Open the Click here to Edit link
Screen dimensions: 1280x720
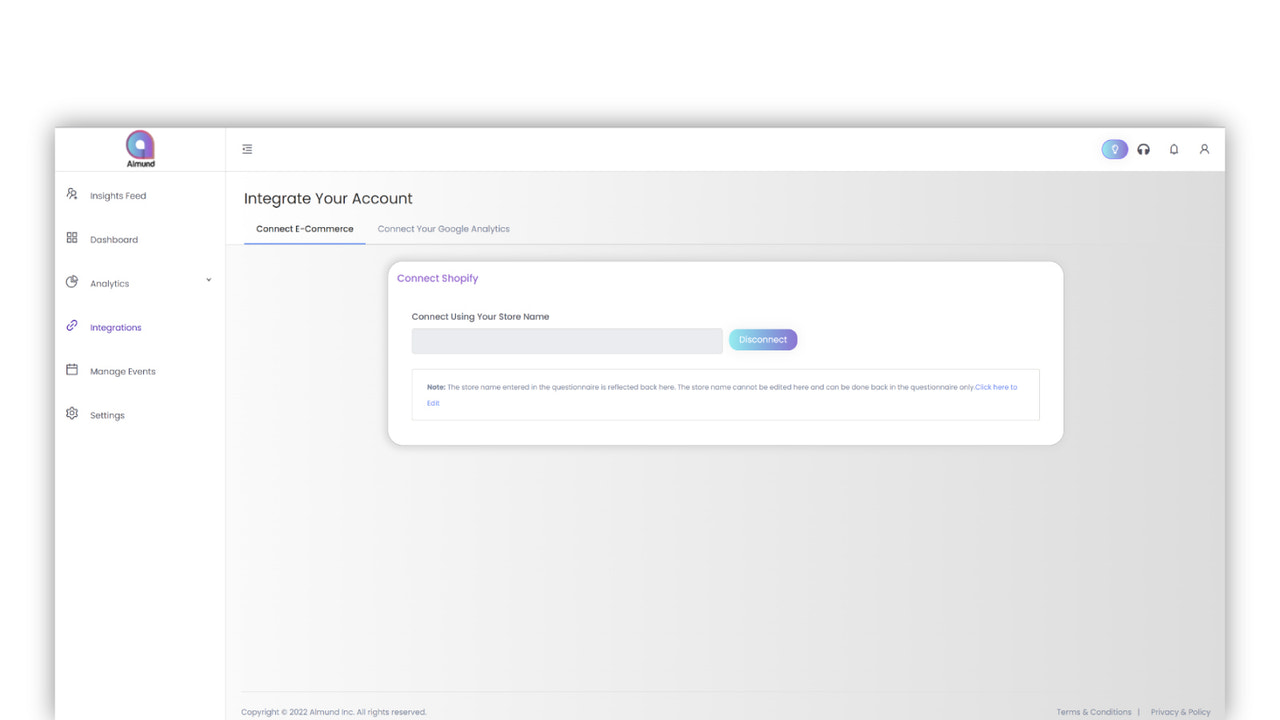click(996, 387)
